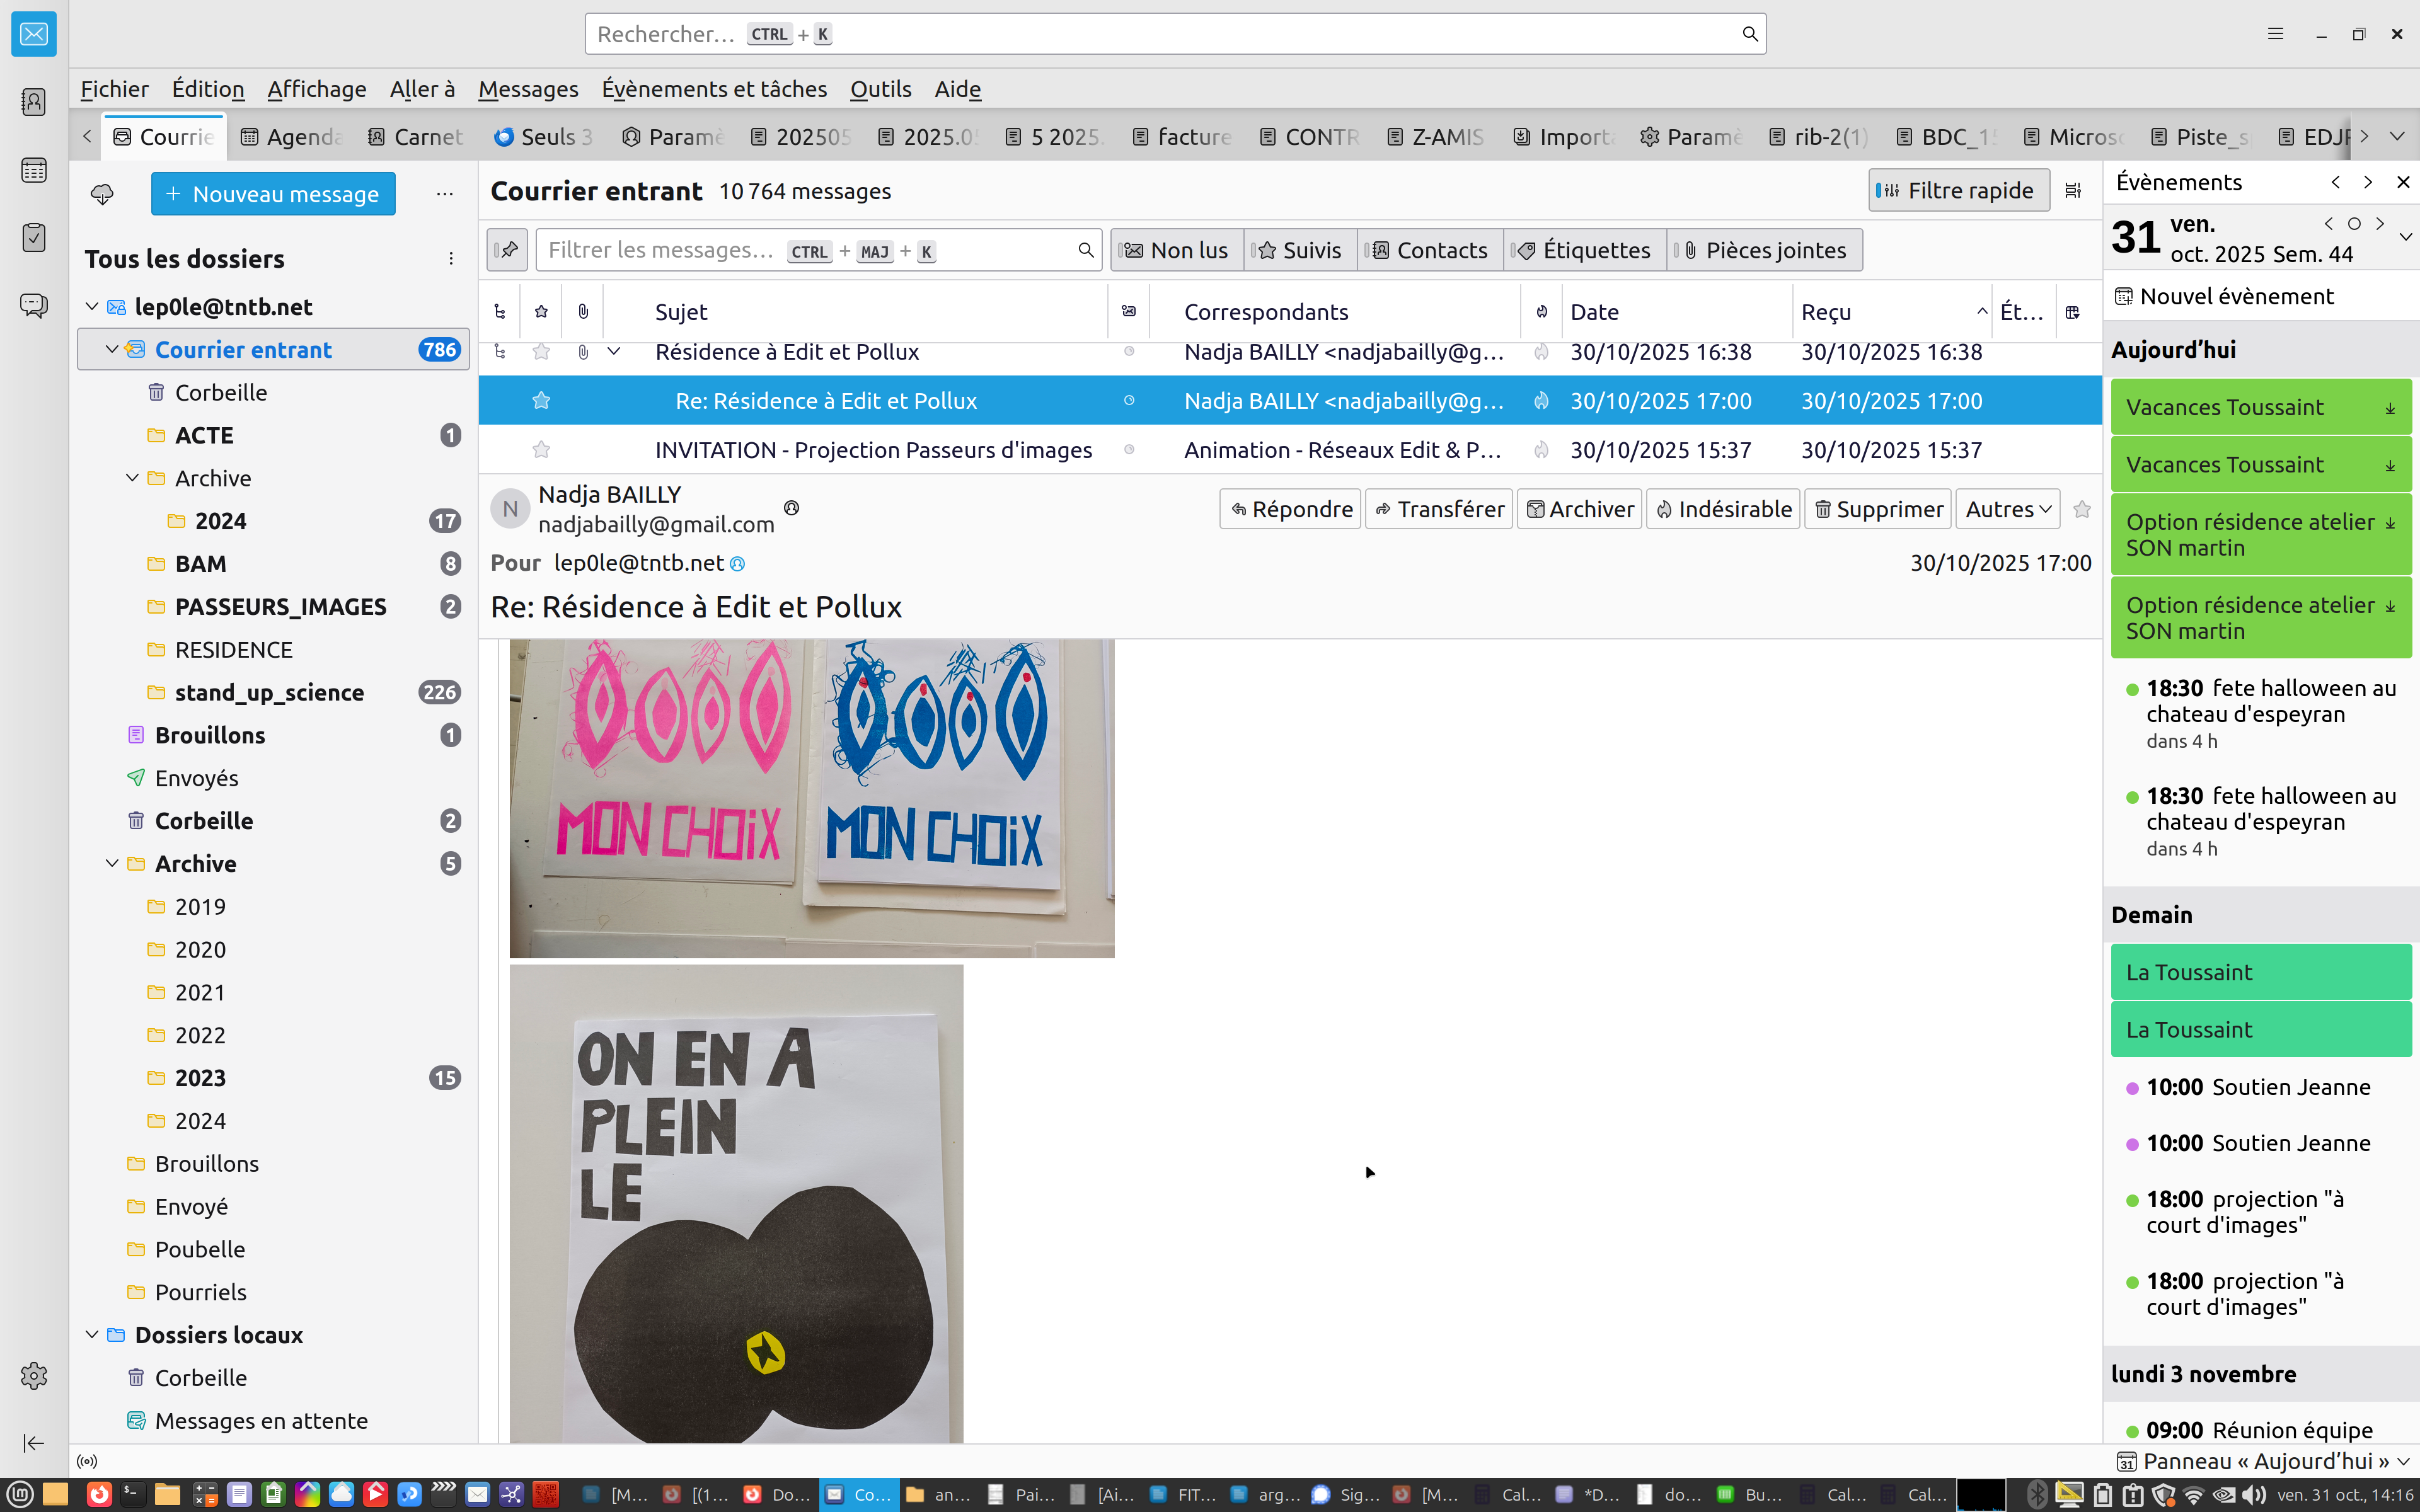Toggle the Non lus quick filter
Screen dimensions: 2420x1512
(x=1177, y=250)
